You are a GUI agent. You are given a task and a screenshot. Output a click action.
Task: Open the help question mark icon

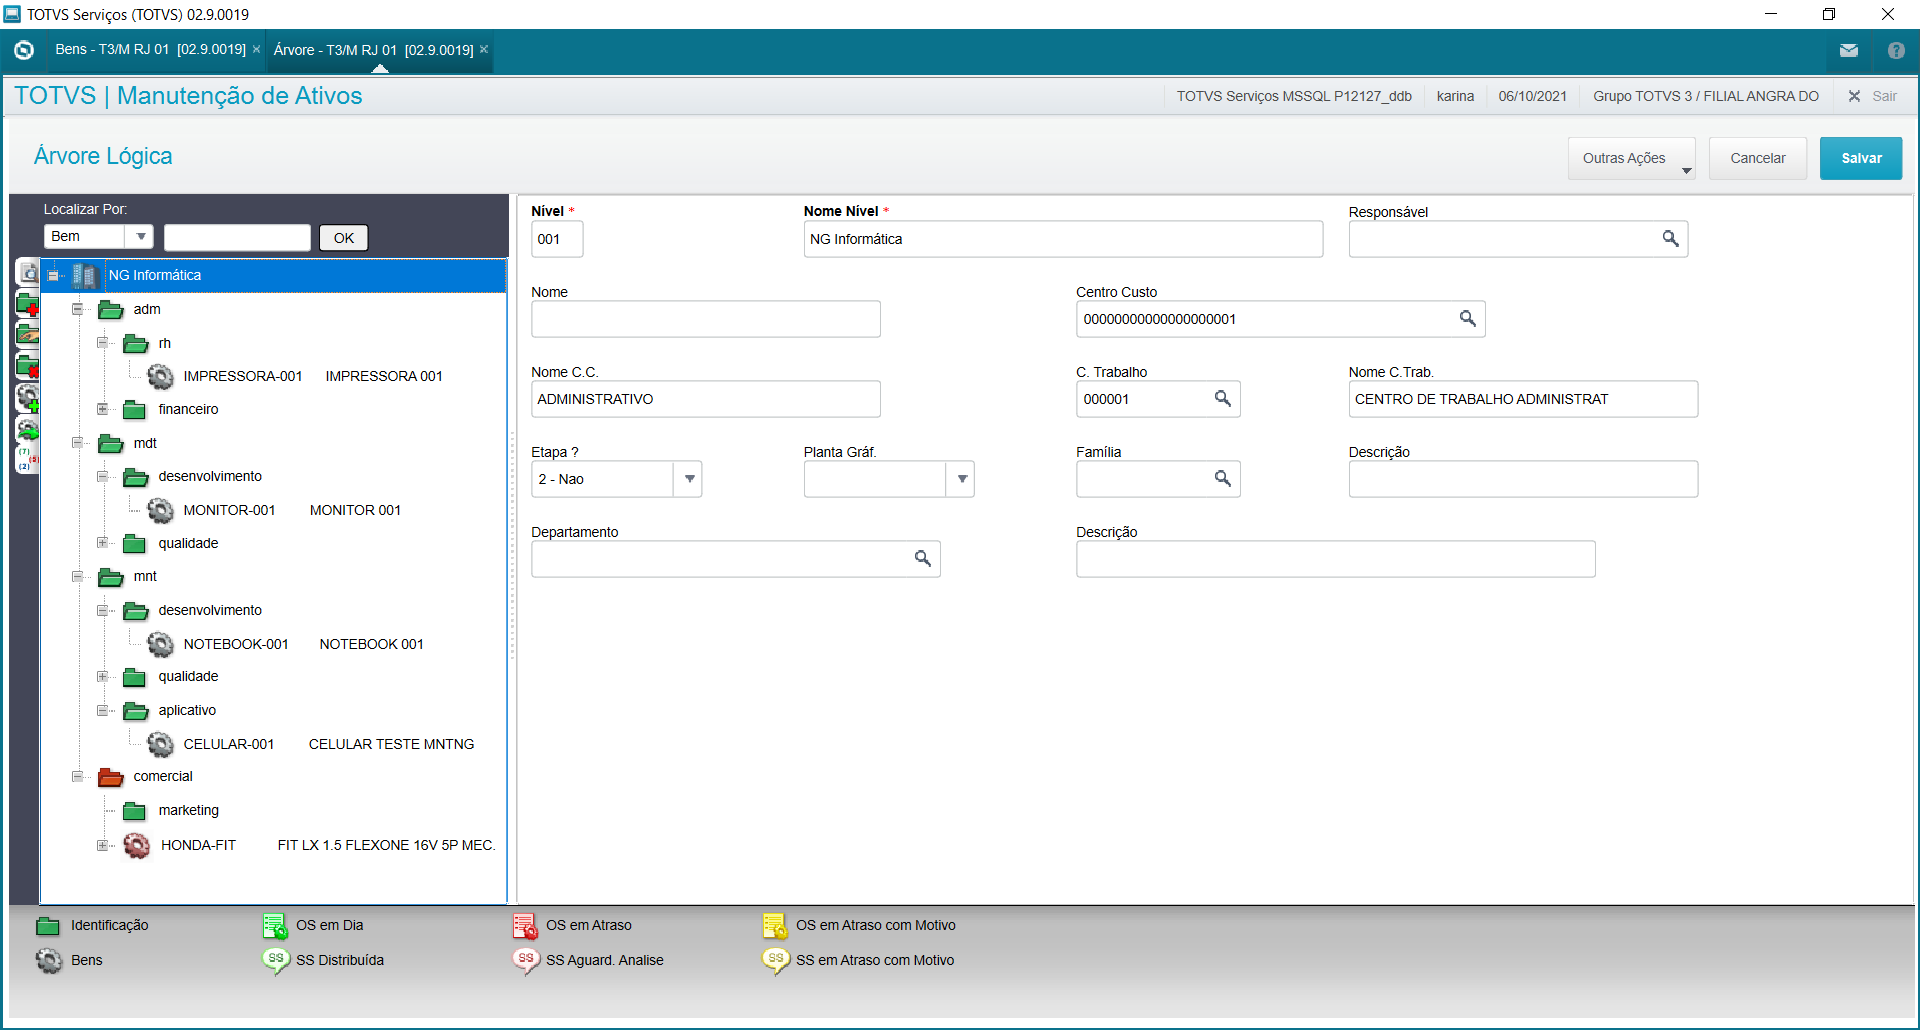coord(1896,50)
